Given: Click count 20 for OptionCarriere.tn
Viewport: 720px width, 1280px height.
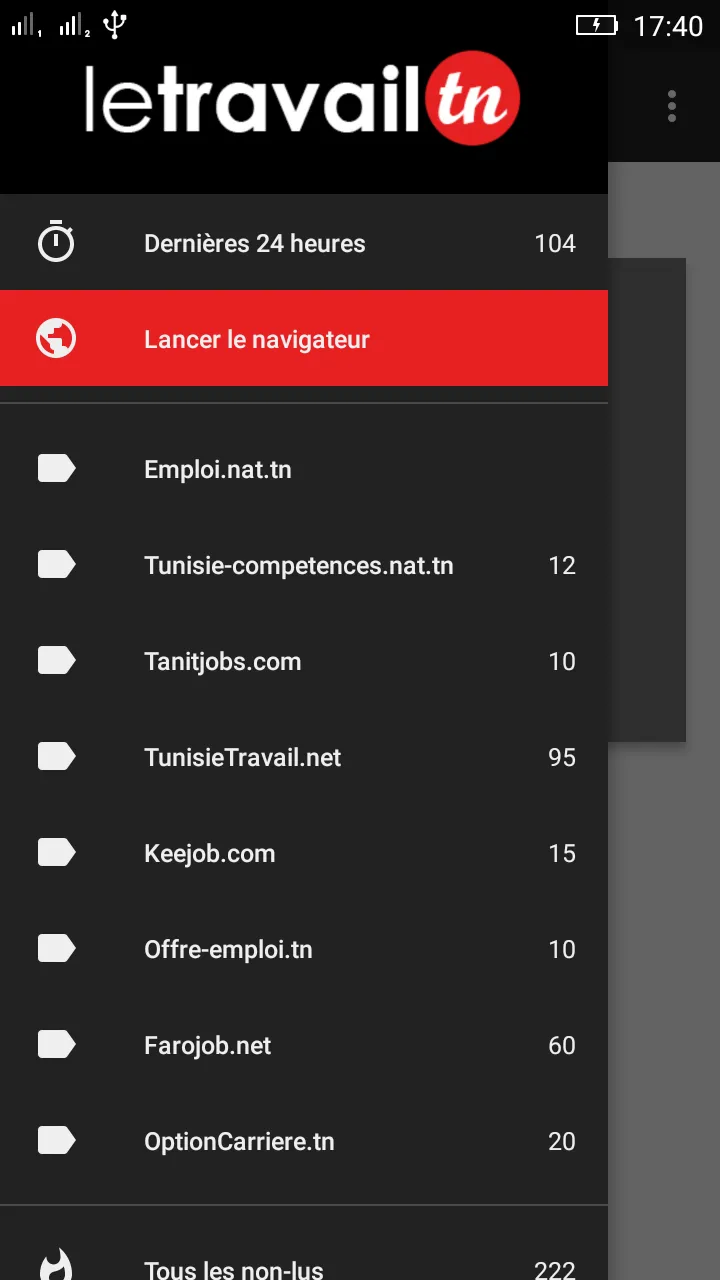Looking at the screenshot, I should [x=562, y=1142].
